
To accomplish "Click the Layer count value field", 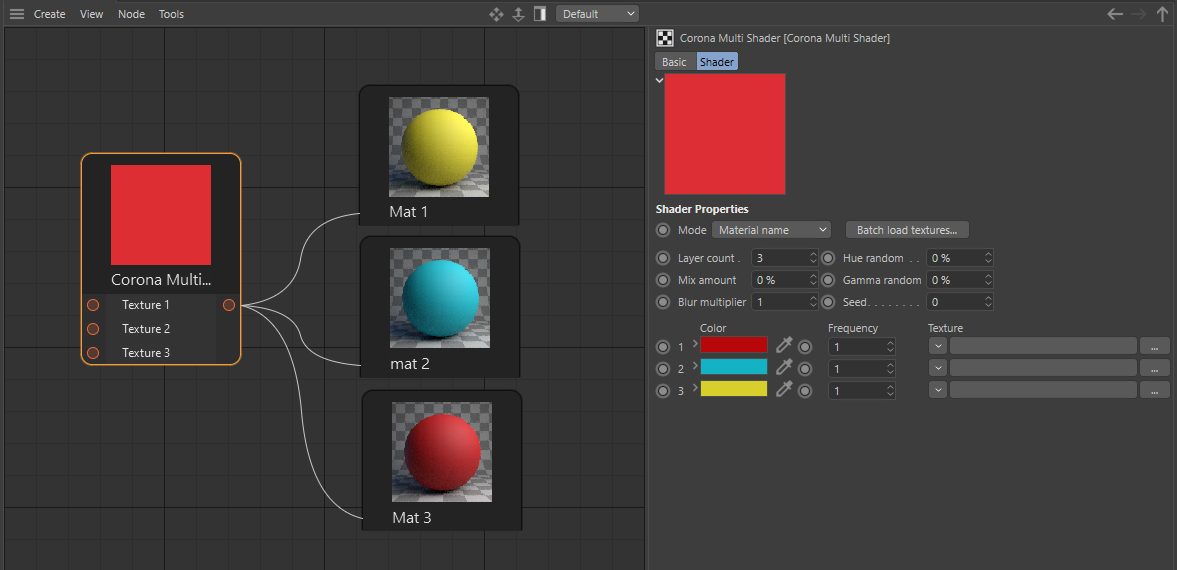I will click(x=785, y=258).
